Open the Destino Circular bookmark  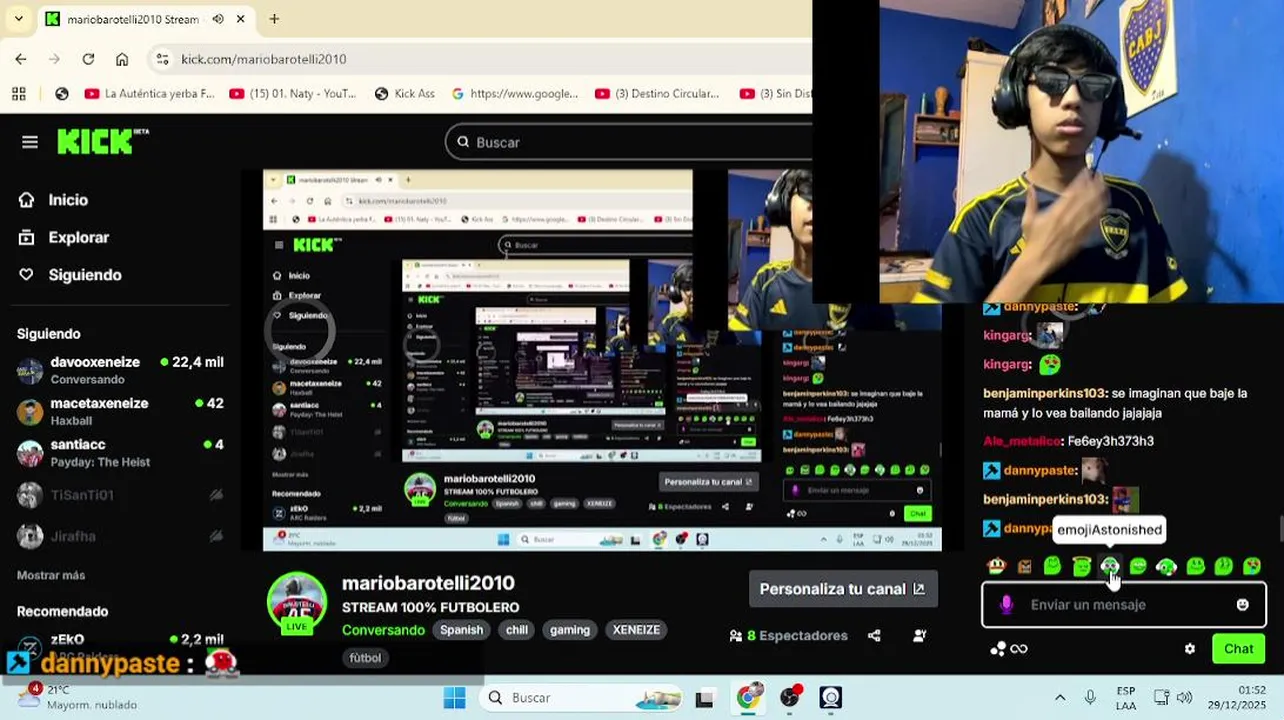[x=658, y=94]
